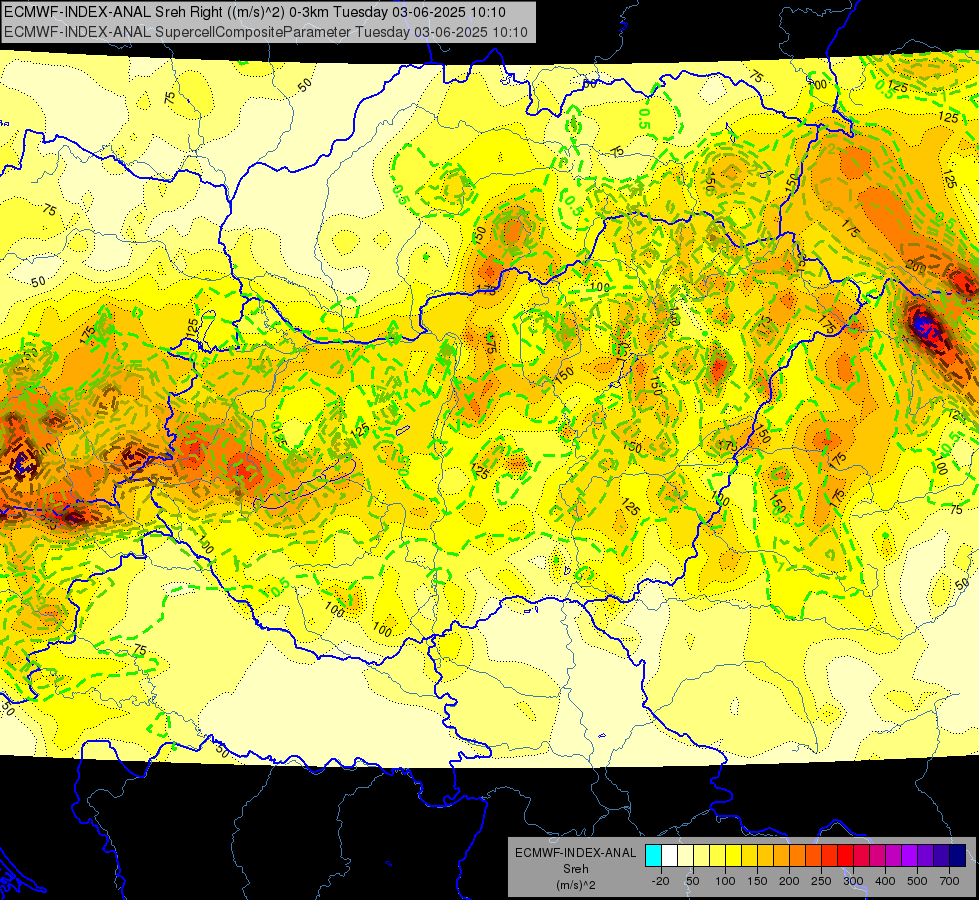Screen dimensions: 979x900
Task: Click the 'Sreh Right 0-3km' title line
Action: (255, 12)
